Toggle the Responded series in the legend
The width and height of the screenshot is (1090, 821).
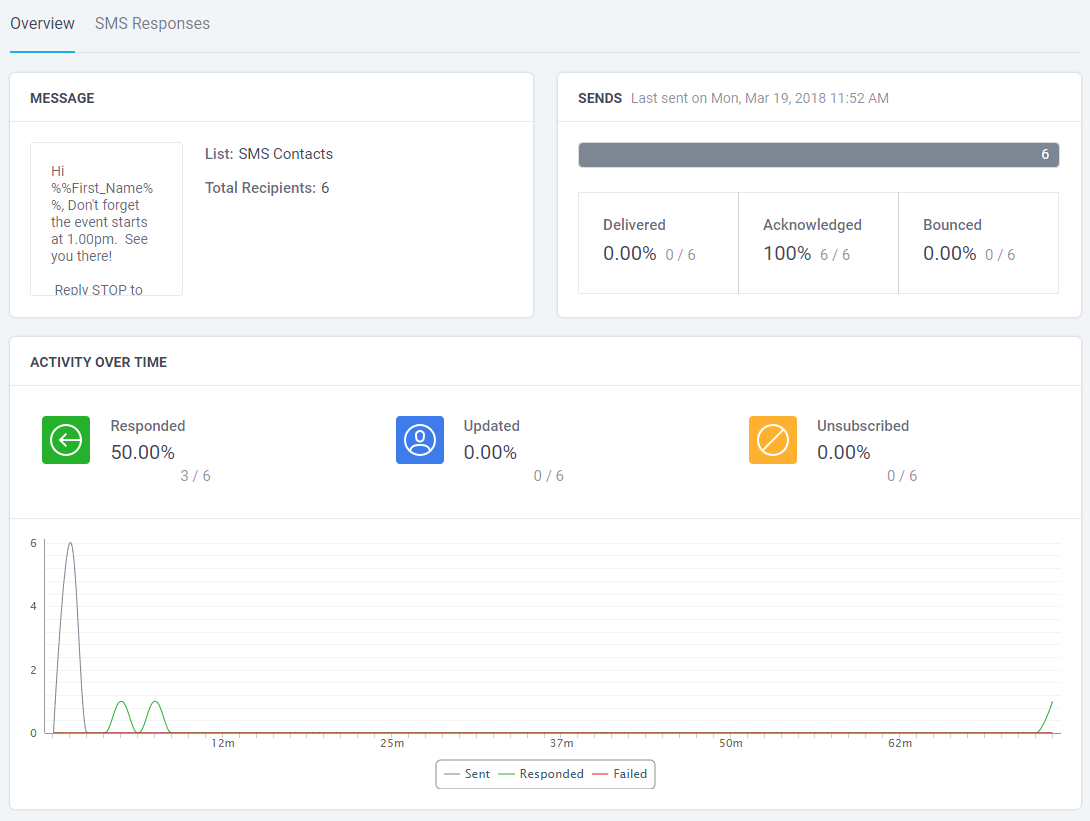pyautogui.click(x=542, y=774)
